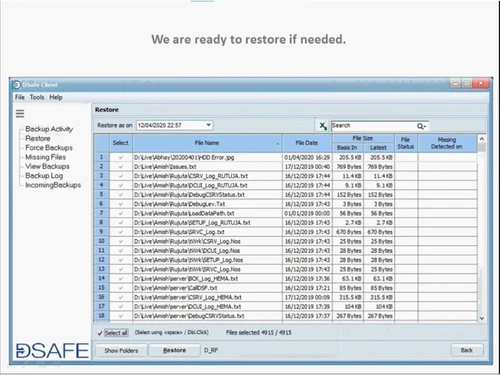Click the Select column header
The height and width of the screenshot is (375, 500).
click(121, 143)
